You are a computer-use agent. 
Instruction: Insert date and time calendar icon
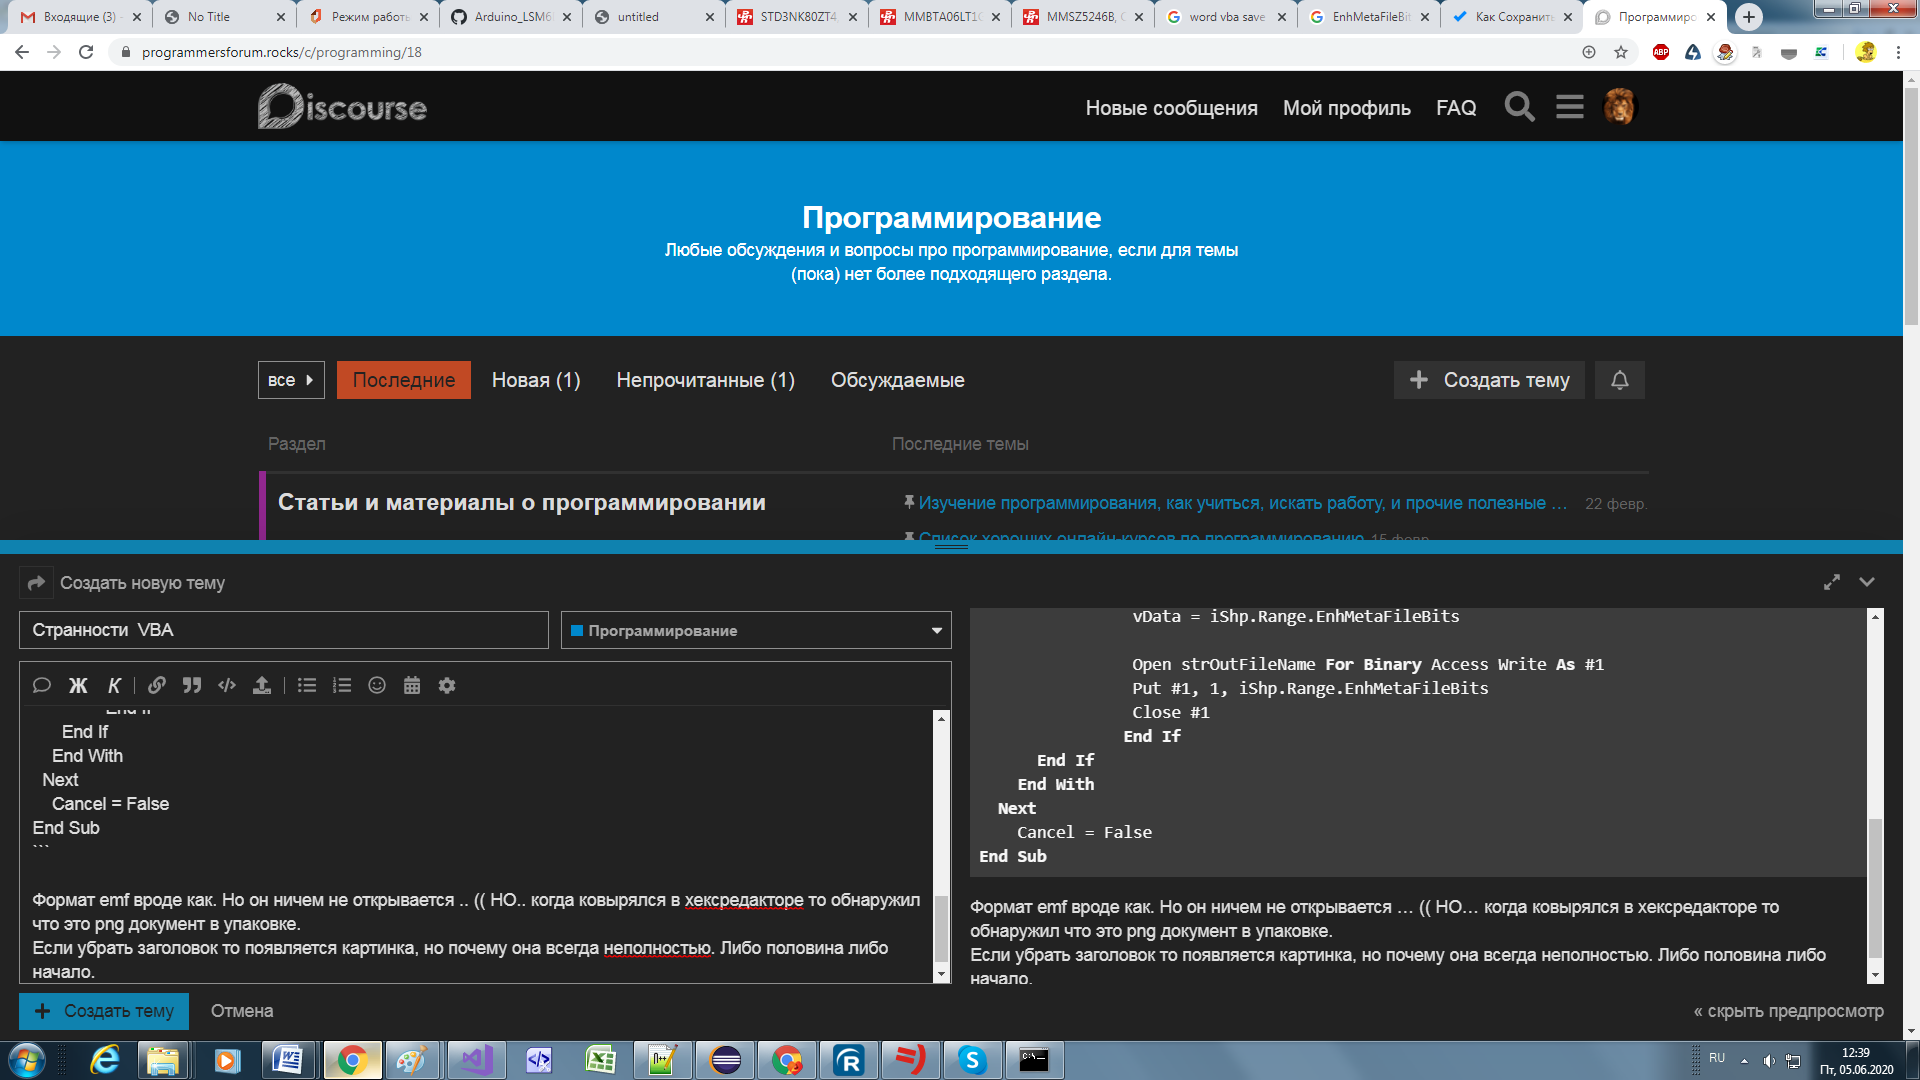[x=412, y=685]
